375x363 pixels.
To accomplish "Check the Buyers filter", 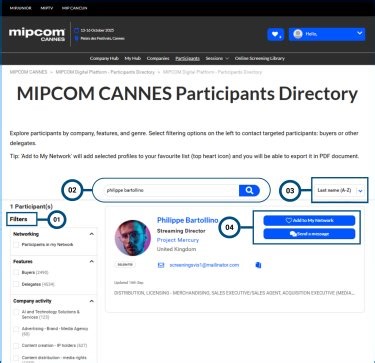I will 16,273.
